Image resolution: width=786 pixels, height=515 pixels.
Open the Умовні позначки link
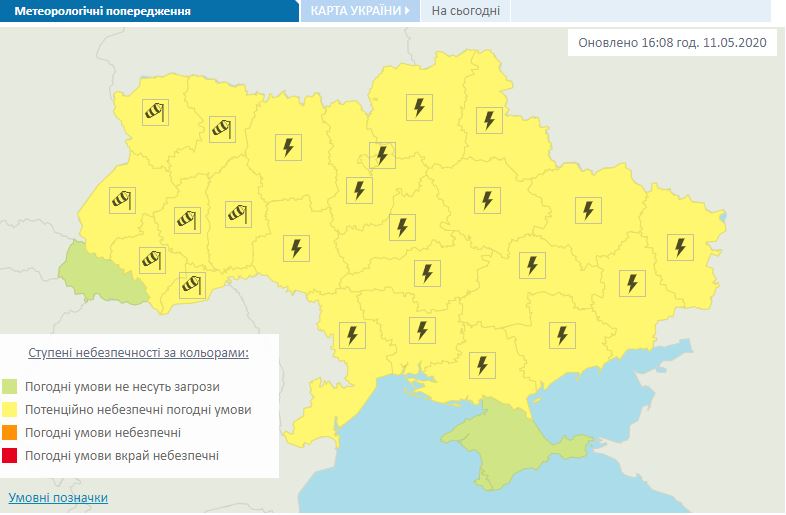coord(58,497)
